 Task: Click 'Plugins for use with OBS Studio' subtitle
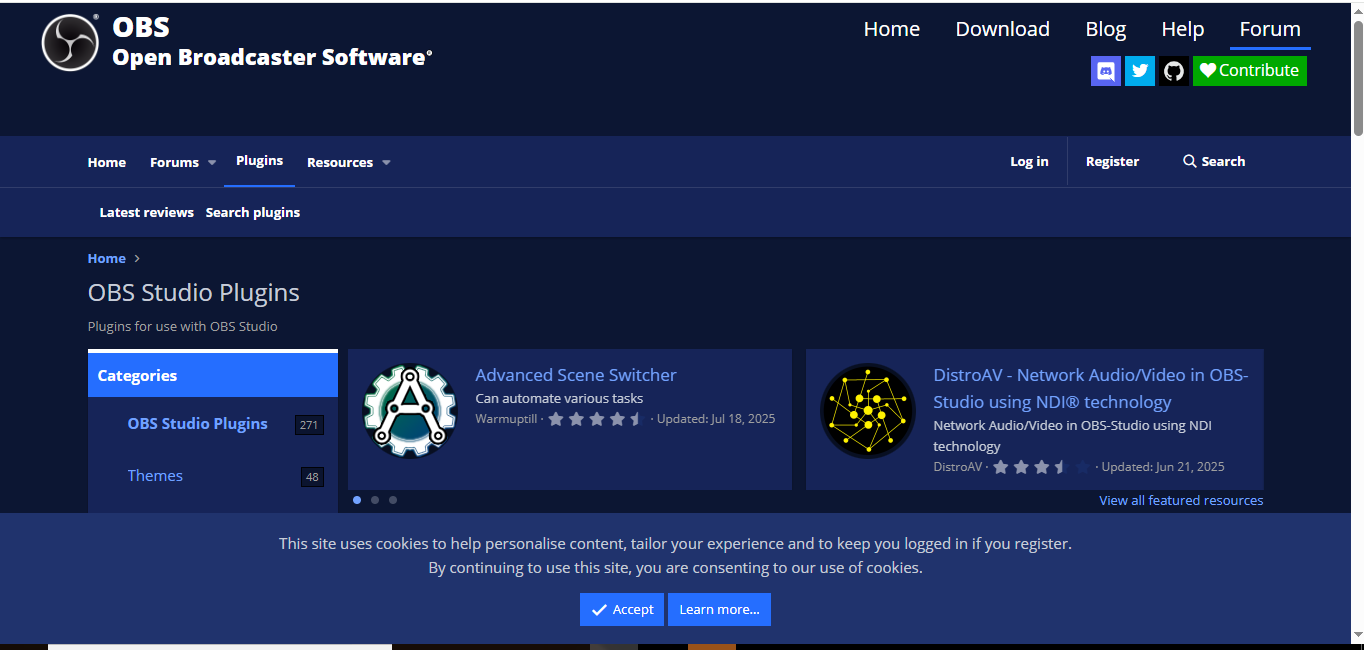click(x=183, y=327)
